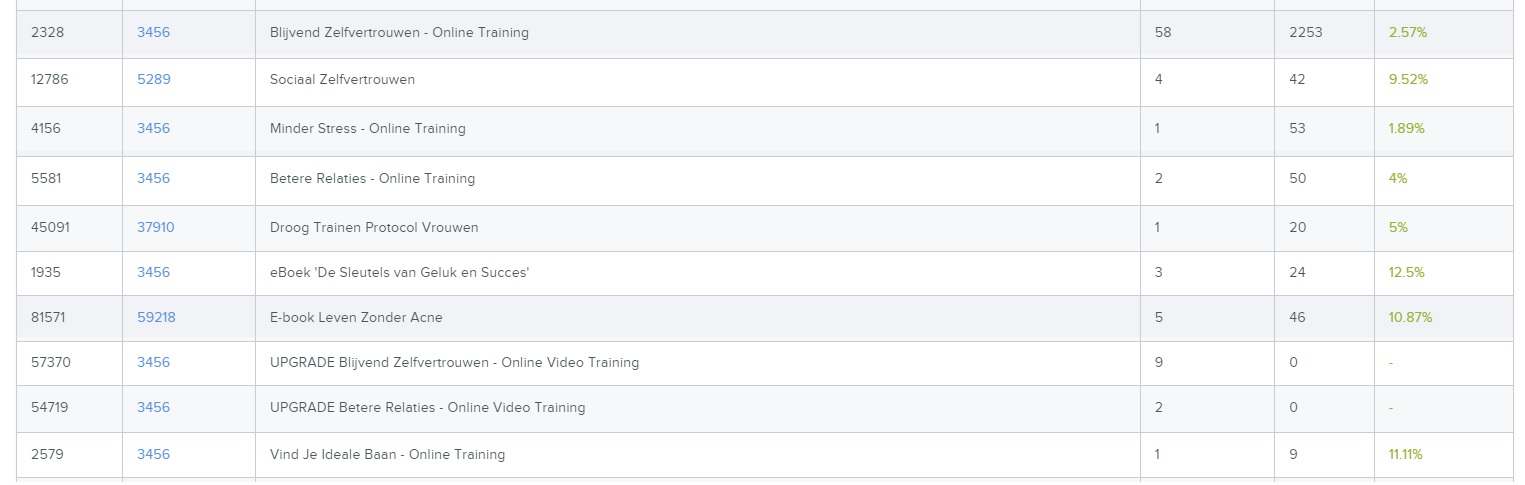
Task: Click Droog Trainen Protocol Vrouwen product title
Action: [x=374, y=227]
